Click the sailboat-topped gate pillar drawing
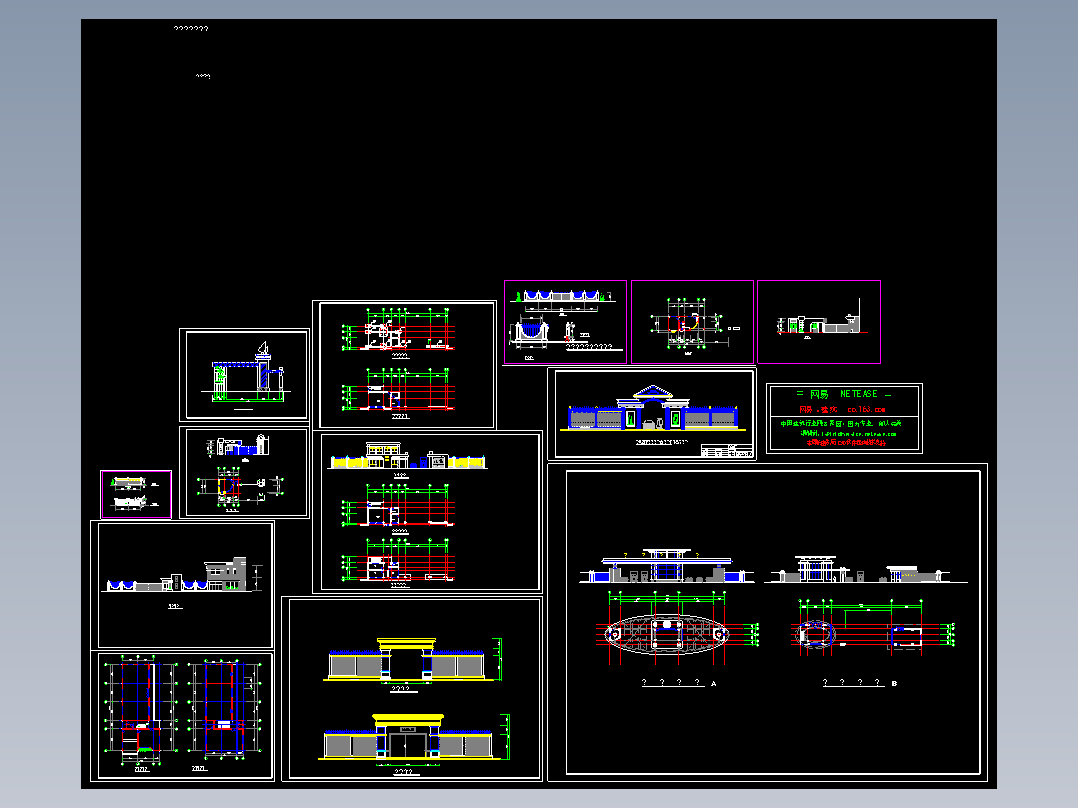The image size is (1078, 808). click(x=247, y=373)
